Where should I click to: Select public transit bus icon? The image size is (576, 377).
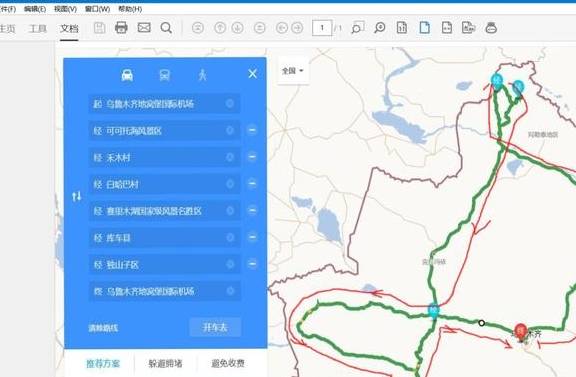coord(165,75)
